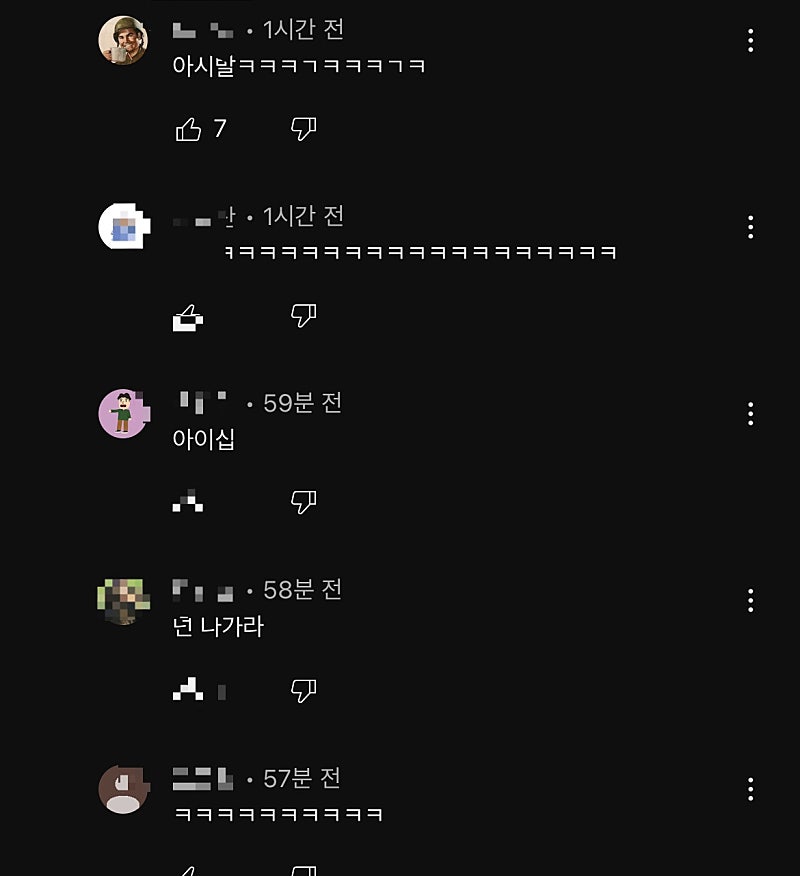Tap the 59분 전 timestamp
This screenshot has width=800, height=876.
[302, 403]
